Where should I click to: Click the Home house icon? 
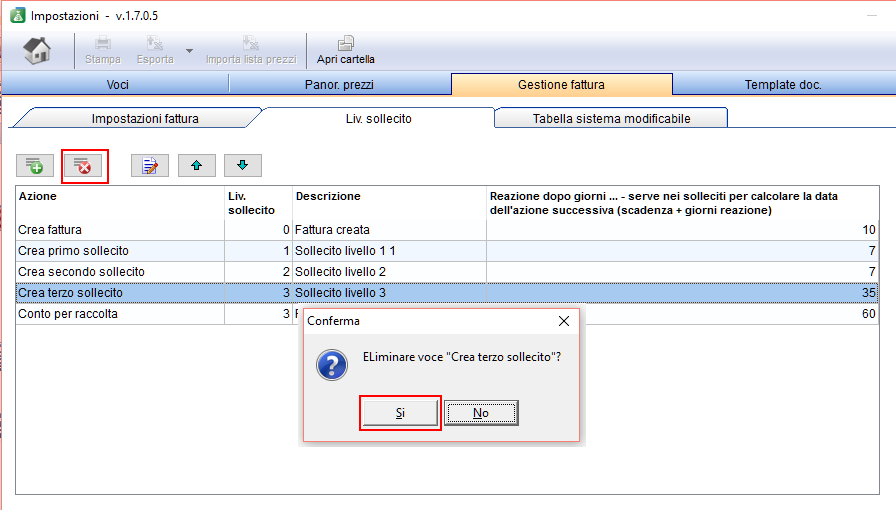37,50
